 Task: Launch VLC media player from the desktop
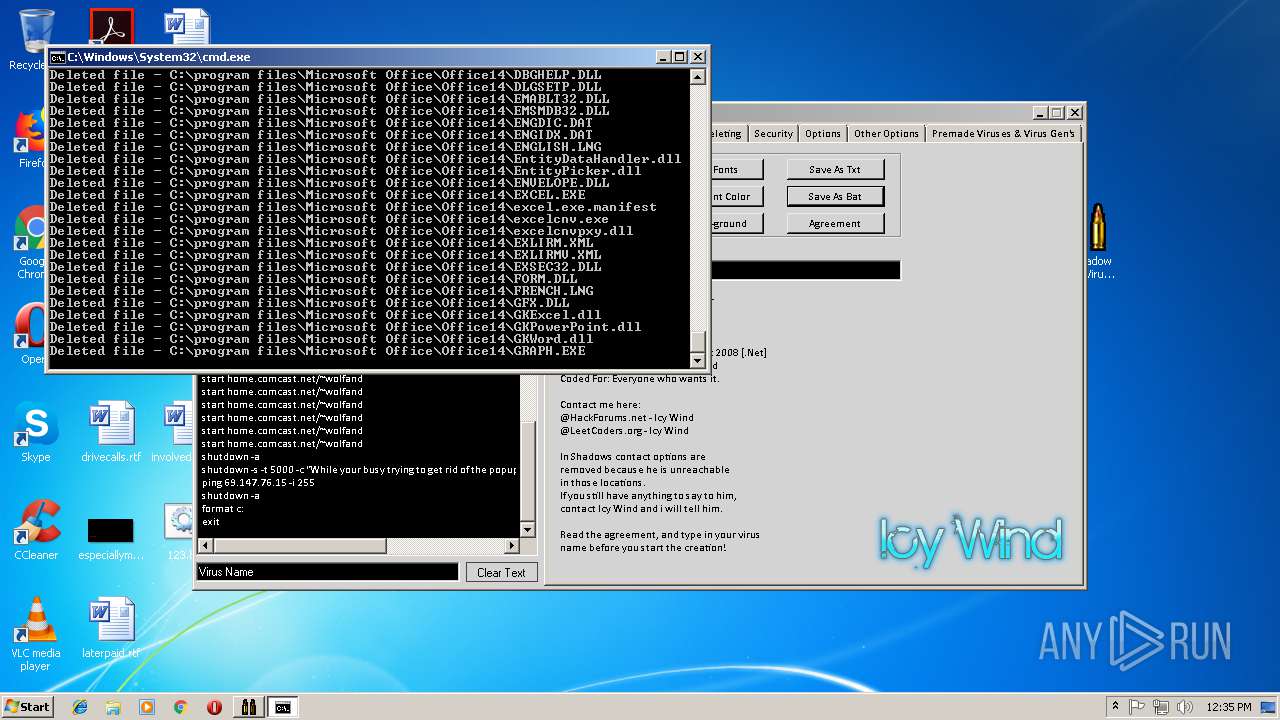(36, 625)
